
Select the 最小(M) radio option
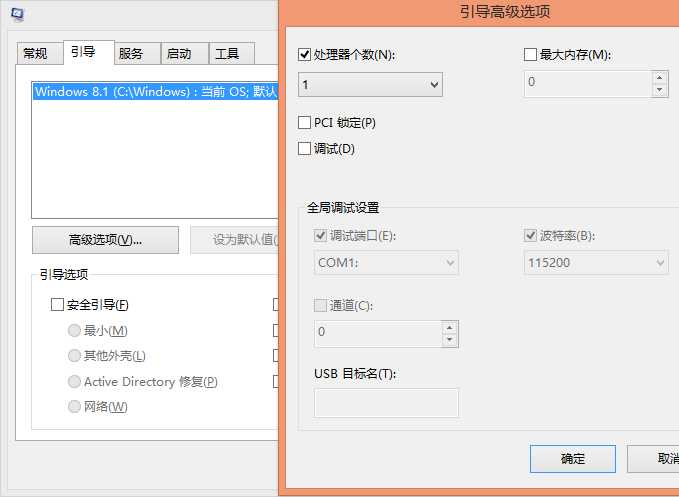(74, 331)
